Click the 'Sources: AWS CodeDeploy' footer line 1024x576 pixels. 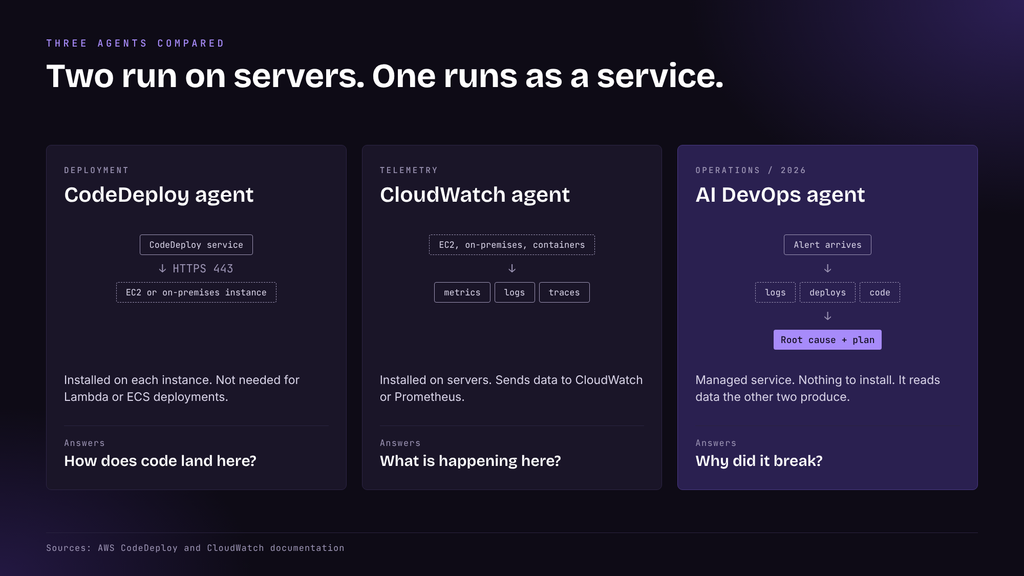195,548
